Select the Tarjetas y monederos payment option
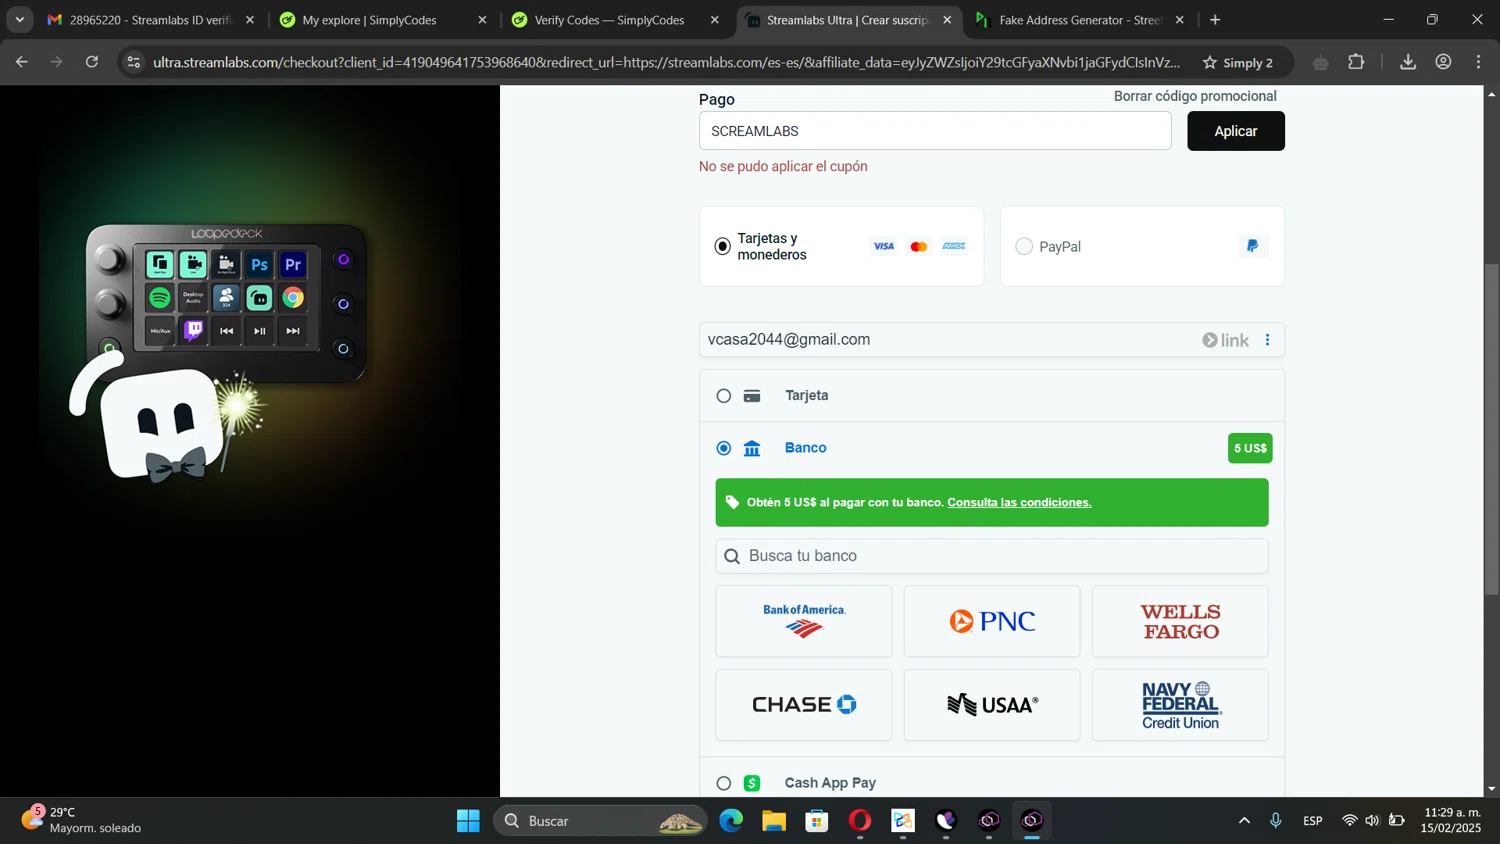Screen dimensions: 1500x844 [841, 246]
